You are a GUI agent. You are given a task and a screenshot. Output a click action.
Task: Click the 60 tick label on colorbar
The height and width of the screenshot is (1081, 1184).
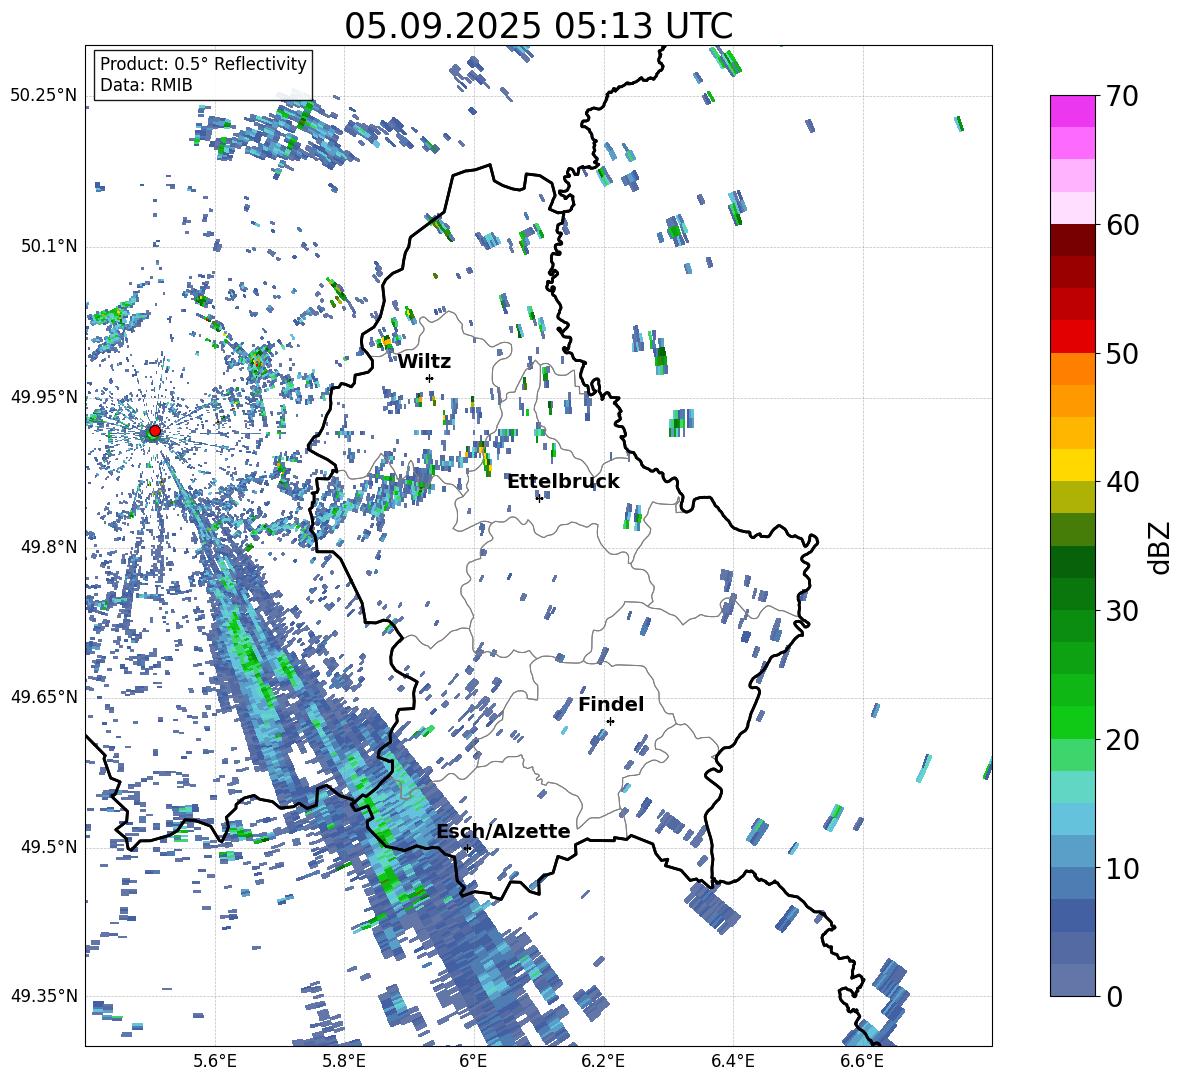(1122, 225)
